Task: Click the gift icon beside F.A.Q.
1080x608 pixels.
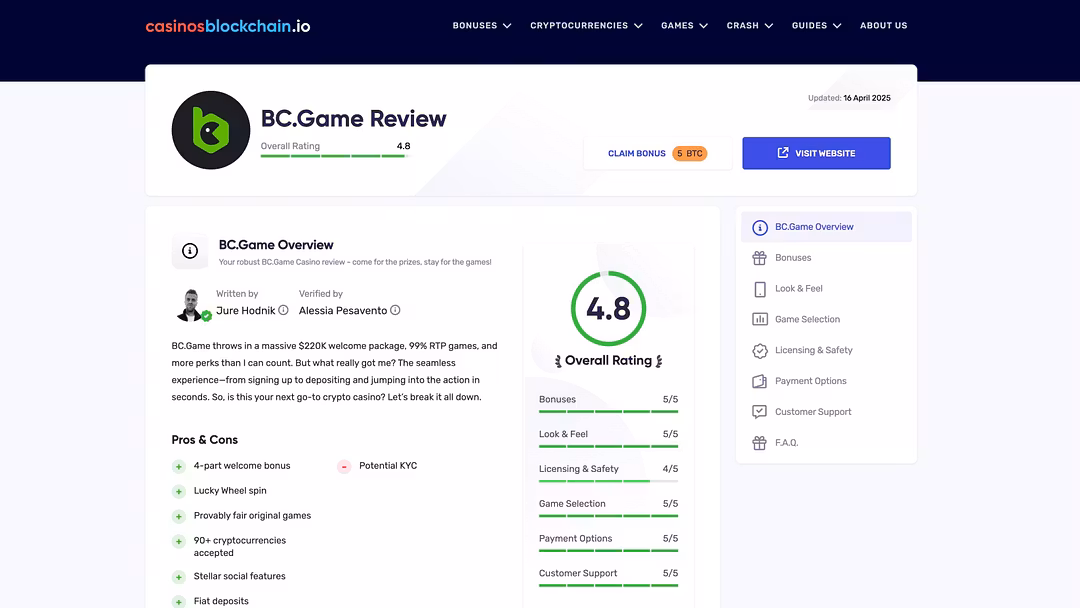Action: click(760, 443)
